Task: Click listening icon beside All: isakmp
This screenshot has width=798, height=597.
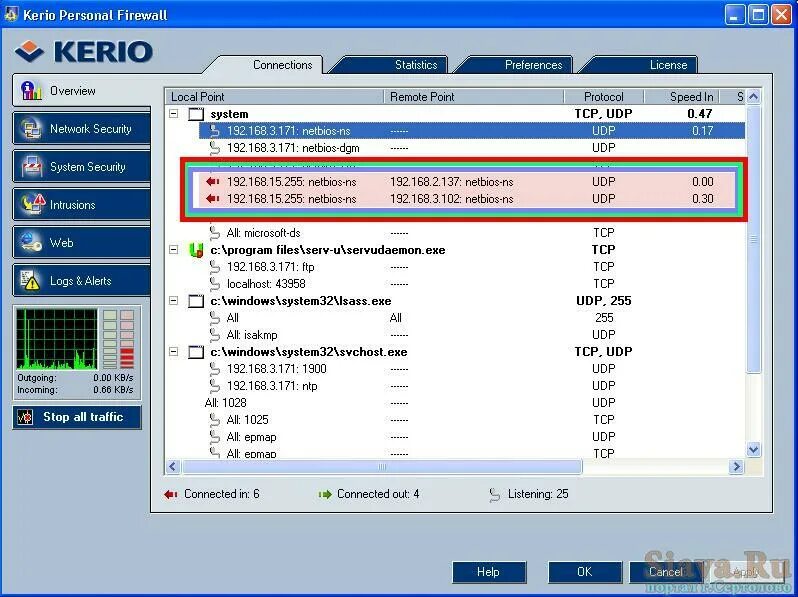Action: pyautogui.click(x=215, y=334)
